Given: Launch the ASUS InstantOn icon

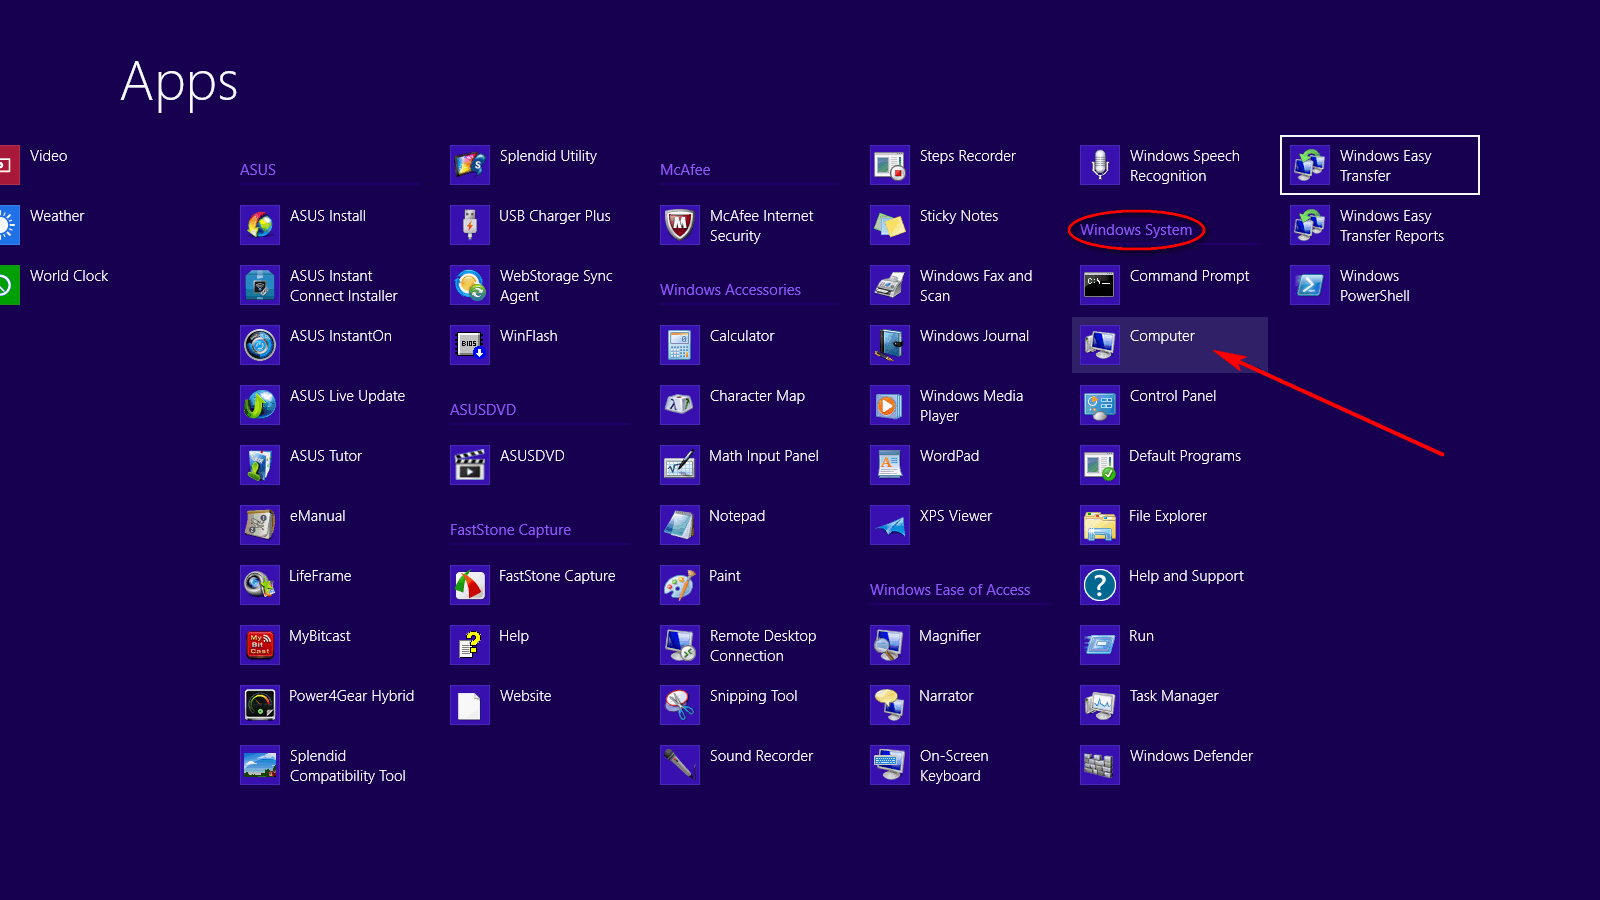Looking at the screenshot, I should [260, 345].
